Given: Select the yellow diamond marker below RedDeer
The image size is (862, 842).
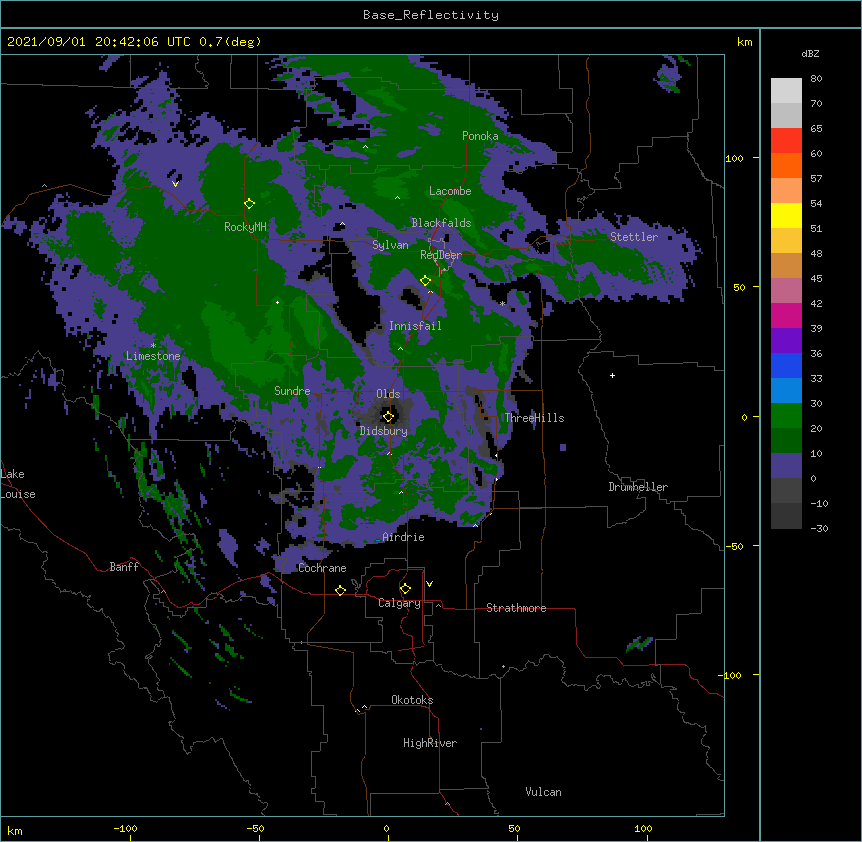Looking at the screenshot, I should pyautogui.click(x=426, y=281).
